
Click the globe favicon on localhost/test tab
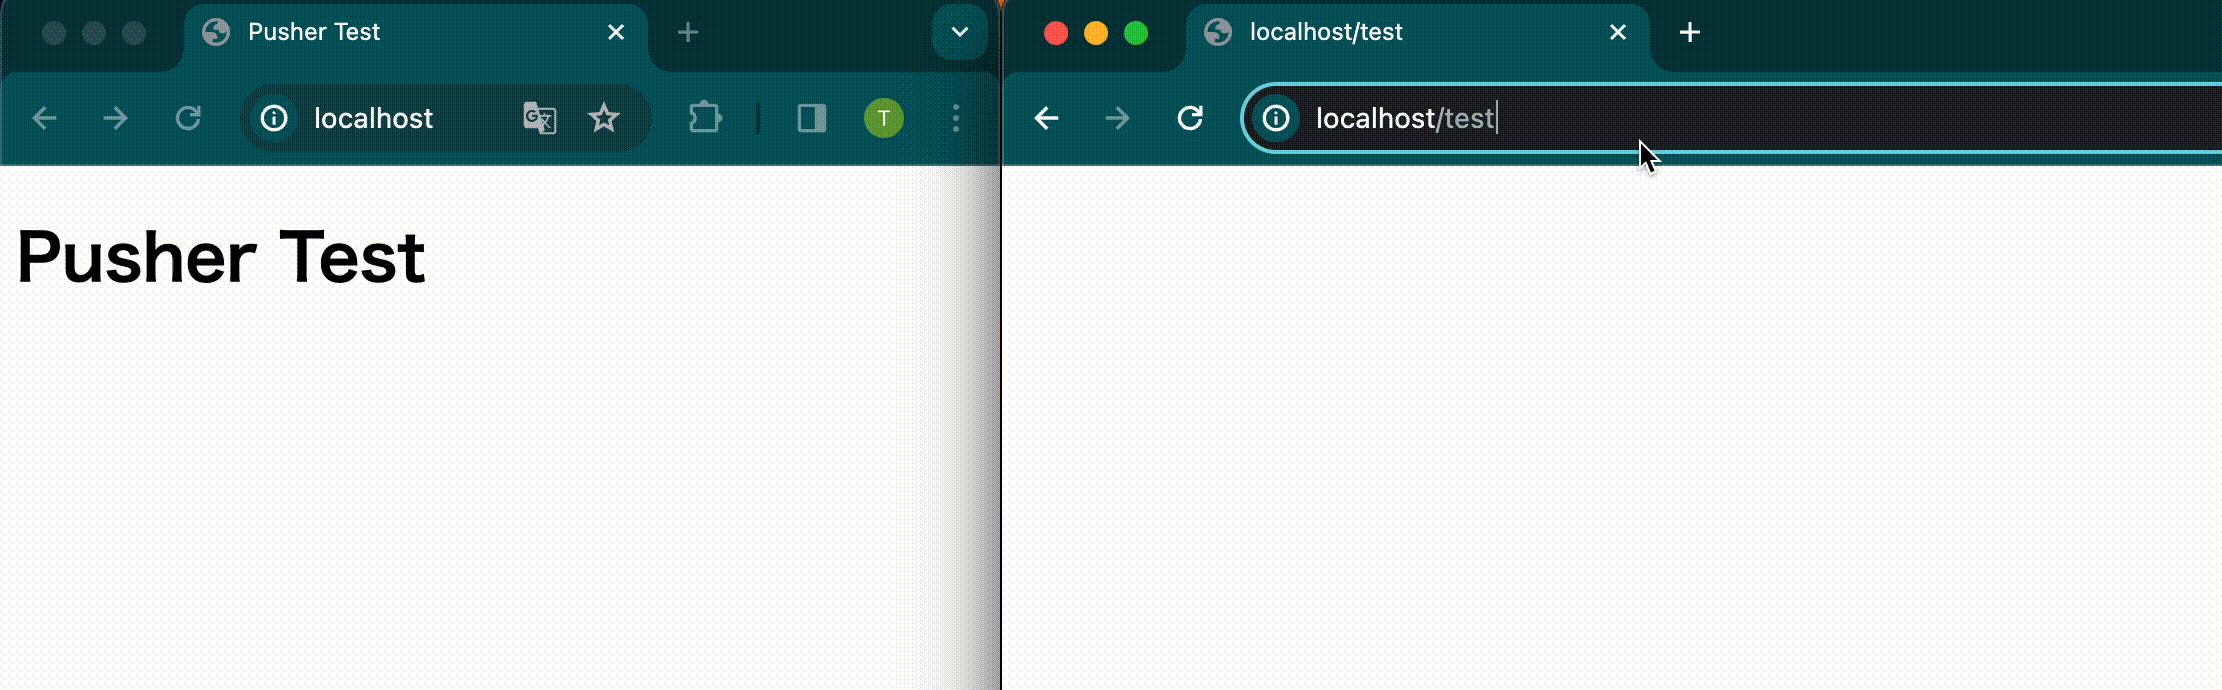click(1218, 32)
